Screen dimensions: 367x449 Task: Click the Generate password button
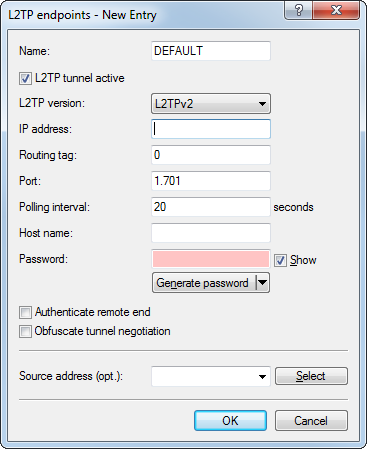[204, 283]
